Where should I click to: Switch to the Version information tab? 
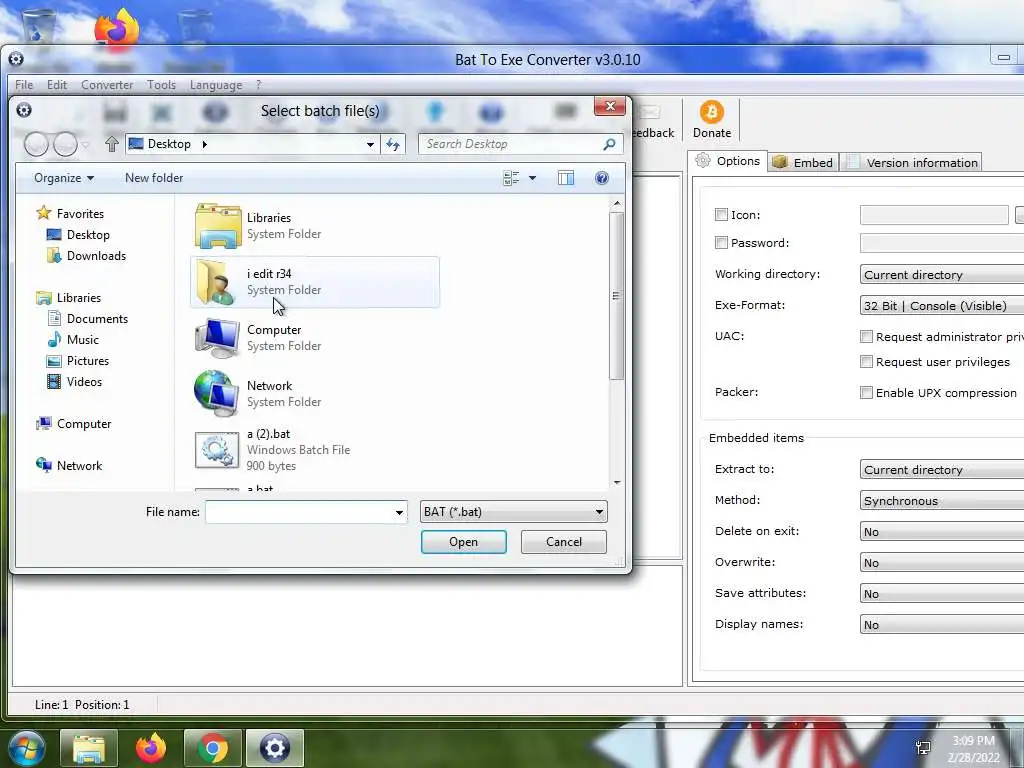(912, 163)
